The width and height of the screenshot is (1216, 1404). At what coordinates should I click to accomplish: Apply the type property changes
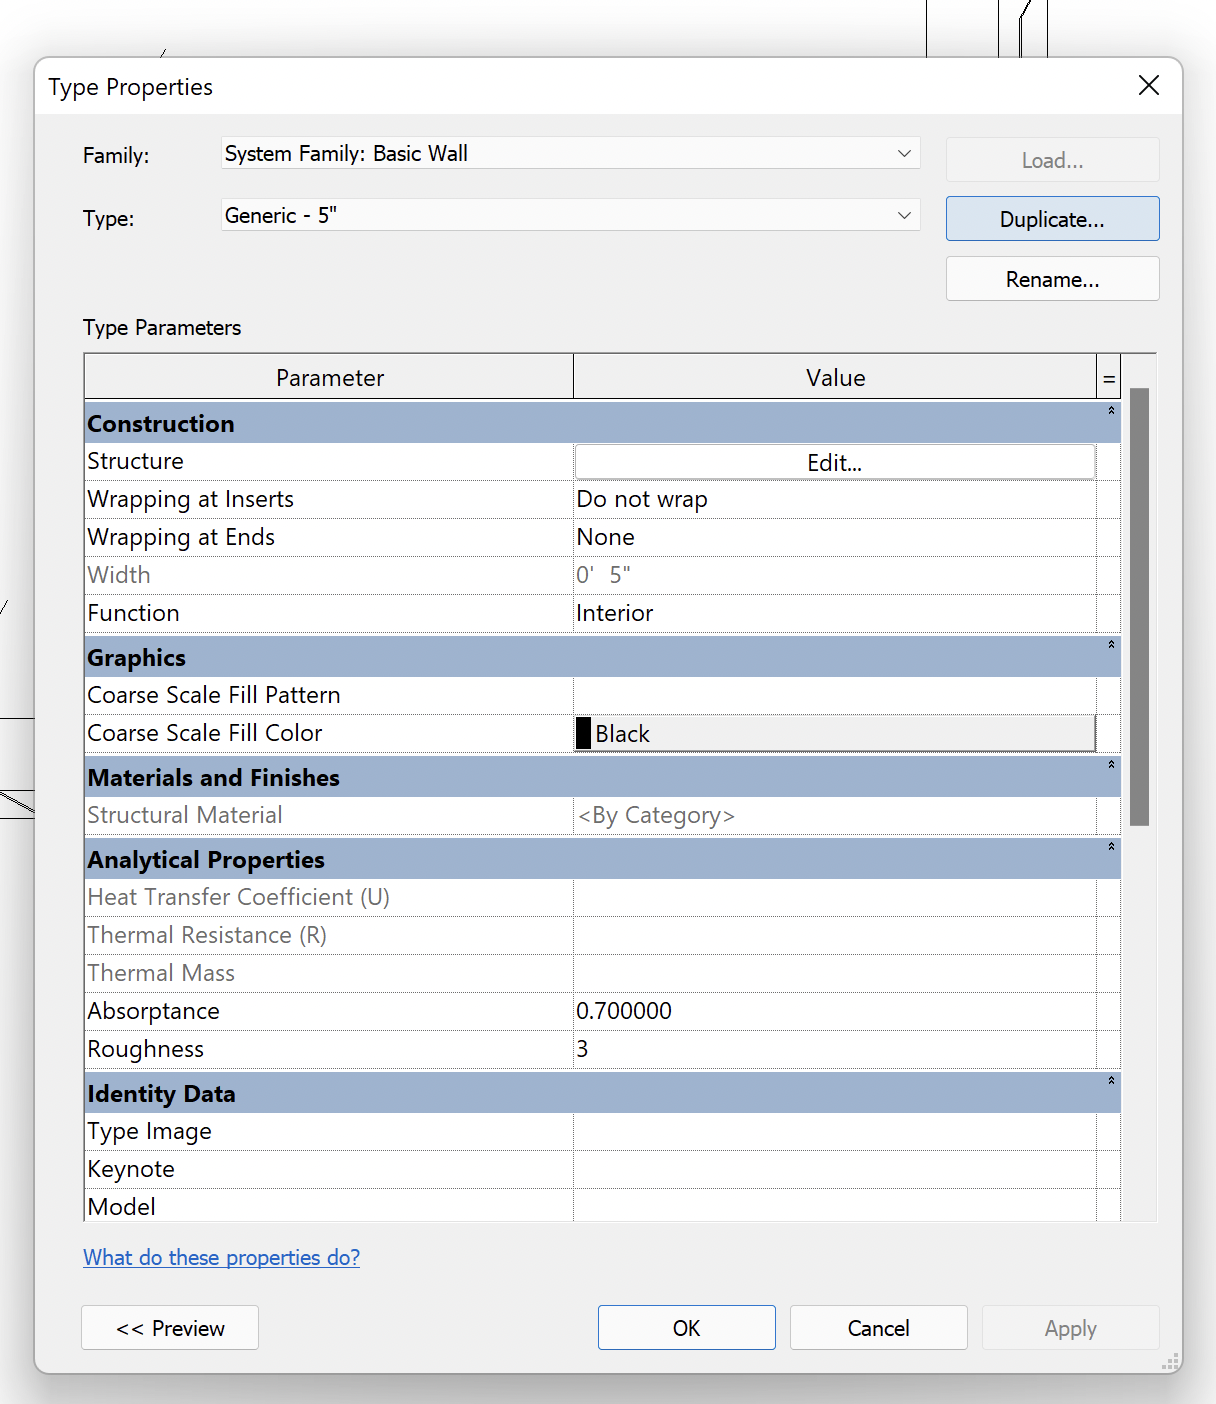tap(1069, 1327)
